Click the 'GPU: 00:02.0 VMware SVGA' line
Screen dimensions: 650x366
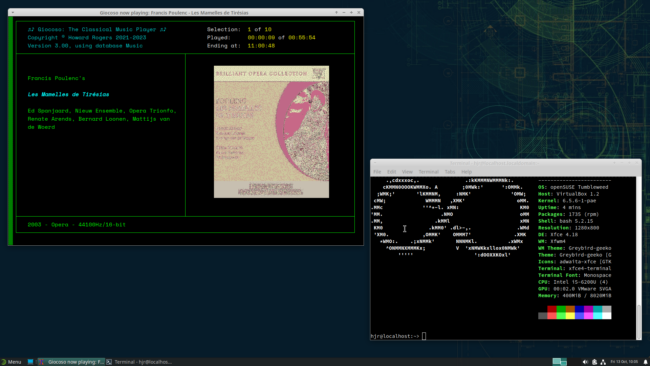pyautogui.click(x=575, y=289)
